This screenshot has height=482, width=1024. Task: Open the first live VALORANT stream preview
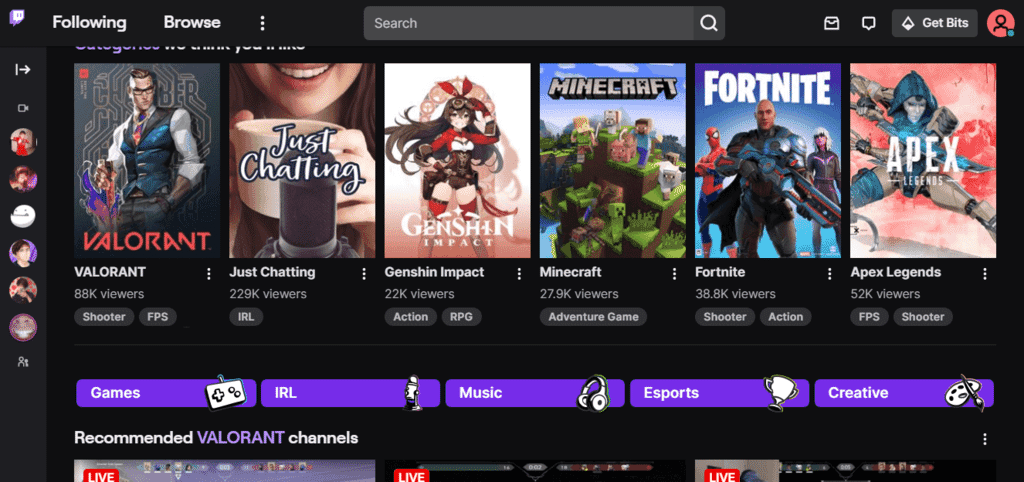[225, 471]
